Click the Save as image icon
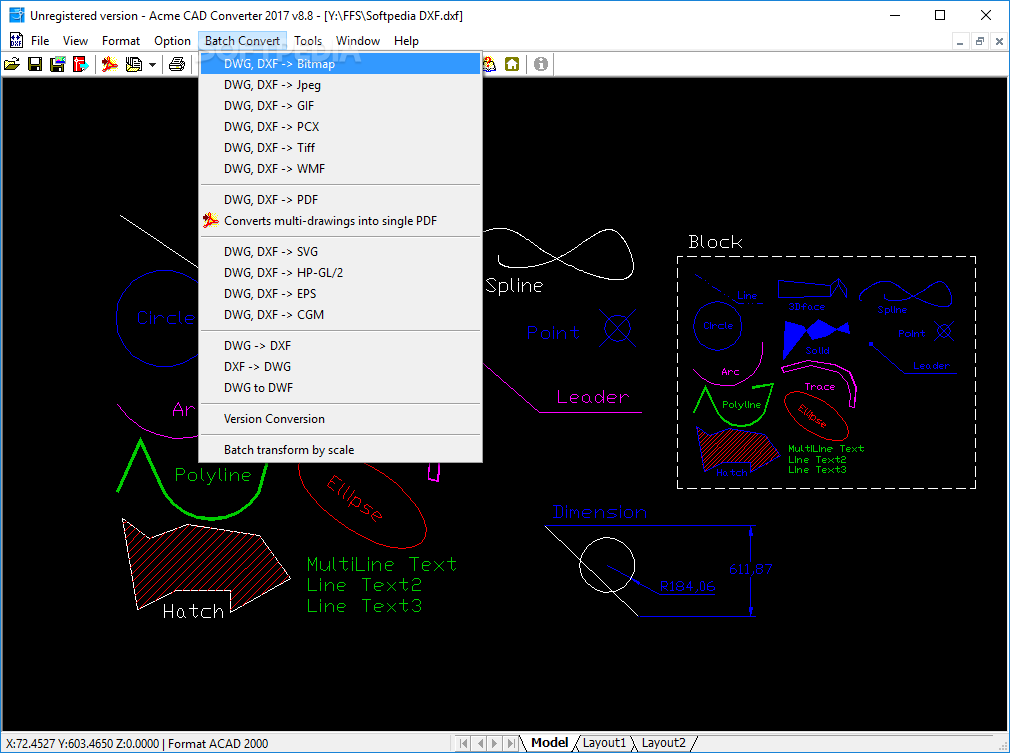 pos(57,64)
